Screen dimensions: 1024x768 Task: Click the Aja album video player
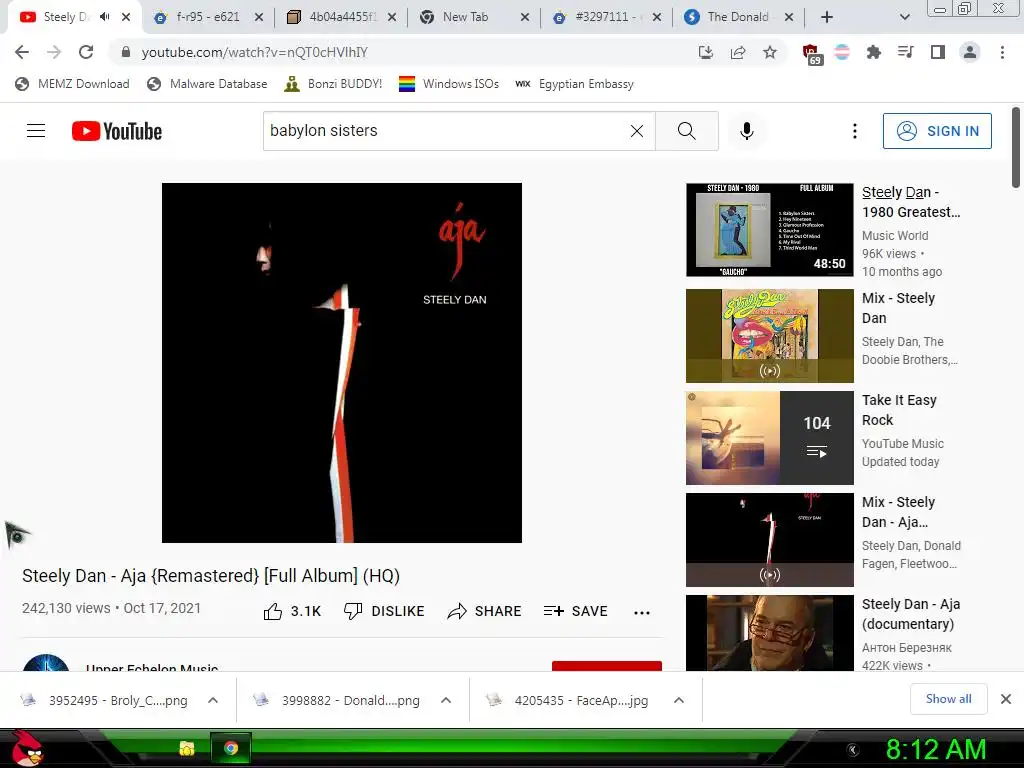click(342, 362)
